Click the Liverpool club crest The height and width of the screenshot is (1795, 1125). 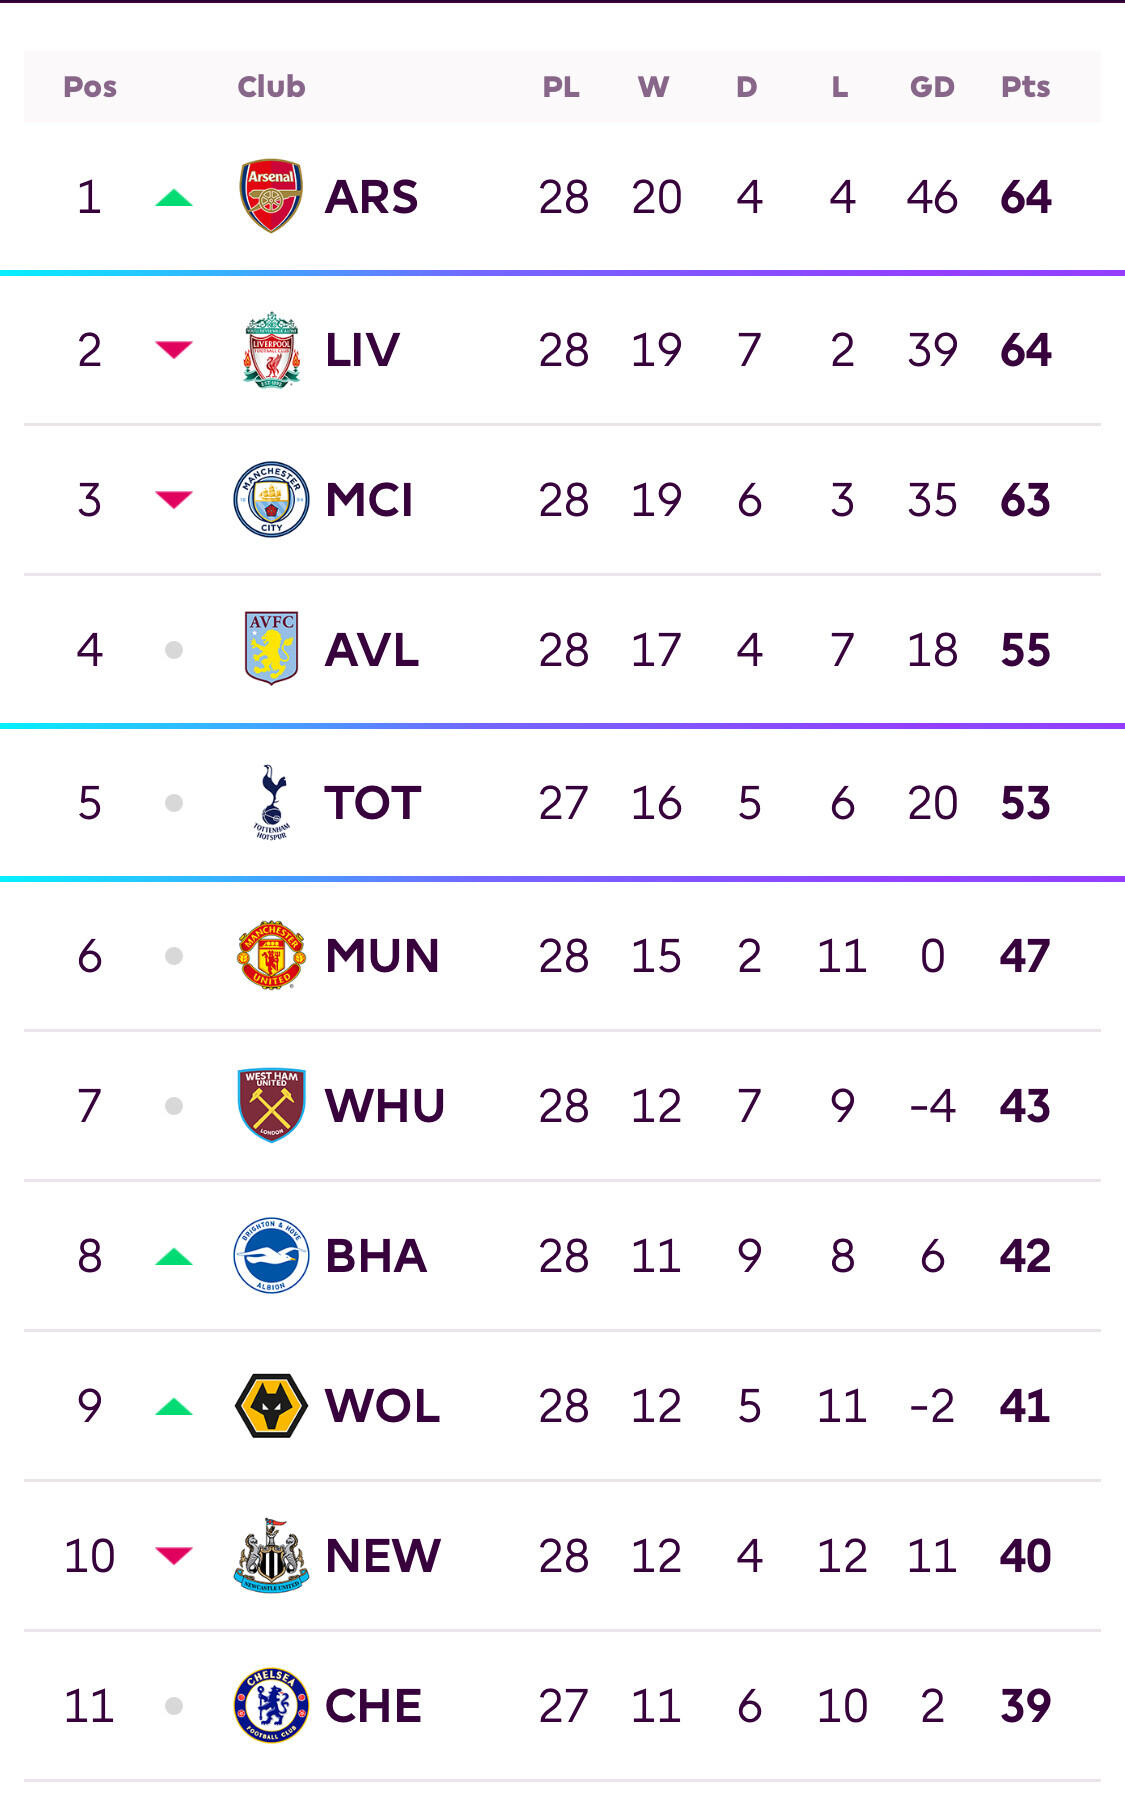[x=271, y=350]
